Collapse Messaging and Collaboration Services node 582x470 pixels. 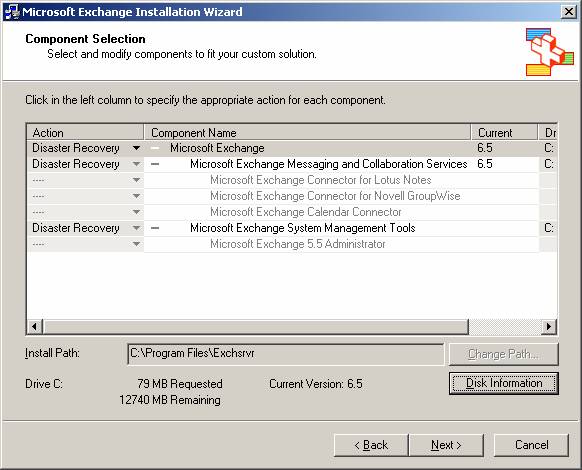click(x=155, y=164)
